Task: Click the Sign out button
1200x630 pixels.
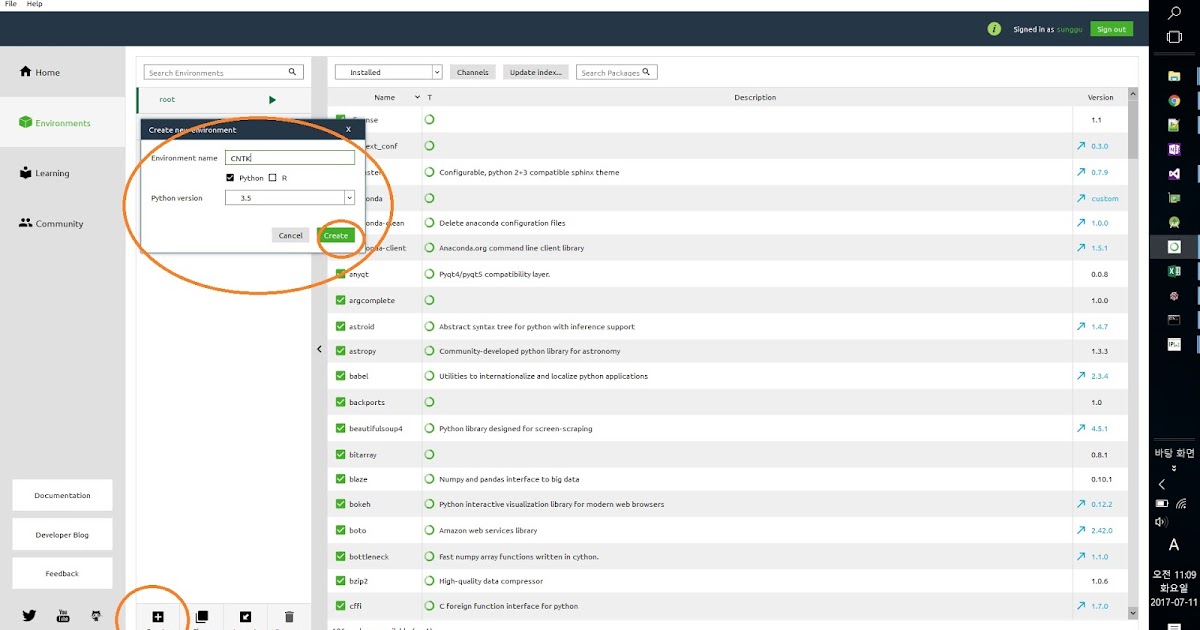Action: coord(1112,29)
